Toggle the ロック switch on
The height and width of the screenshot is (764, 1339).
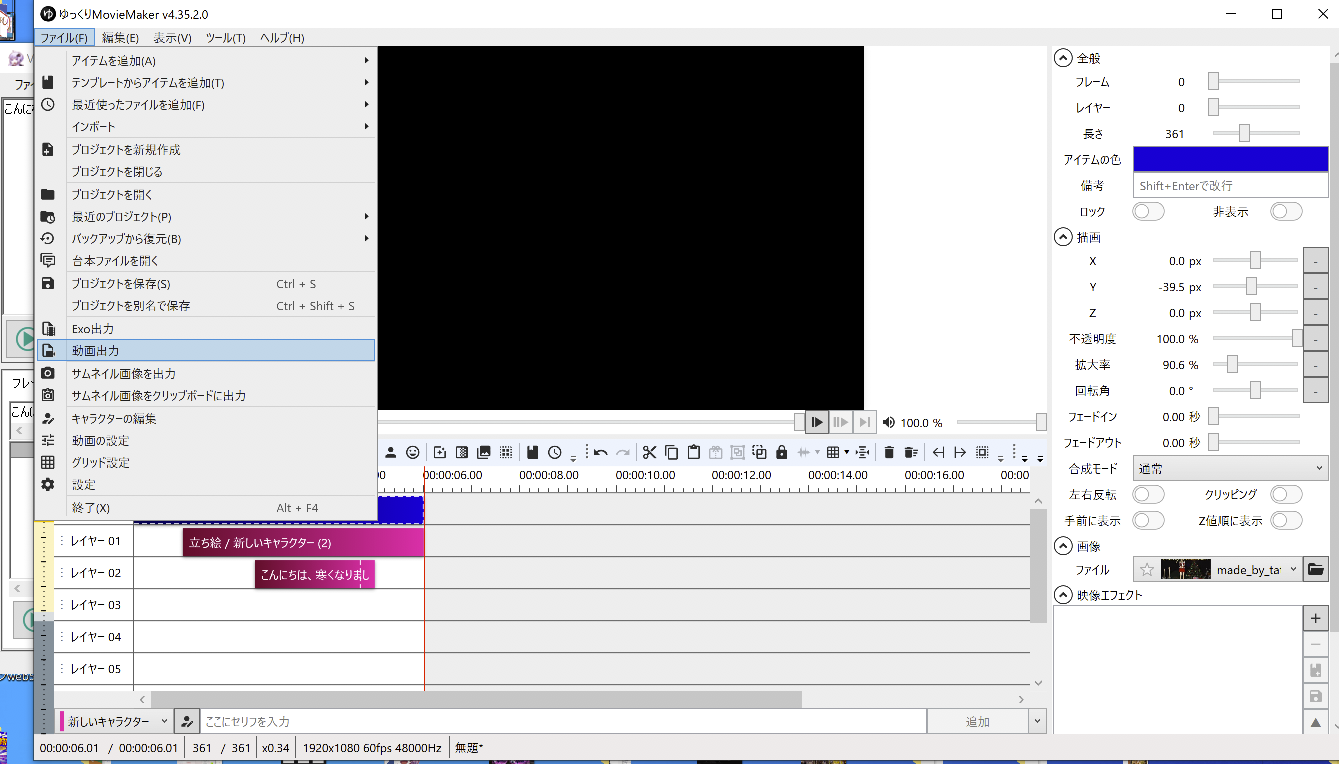pyautogui.click(x=1148, y=211)
